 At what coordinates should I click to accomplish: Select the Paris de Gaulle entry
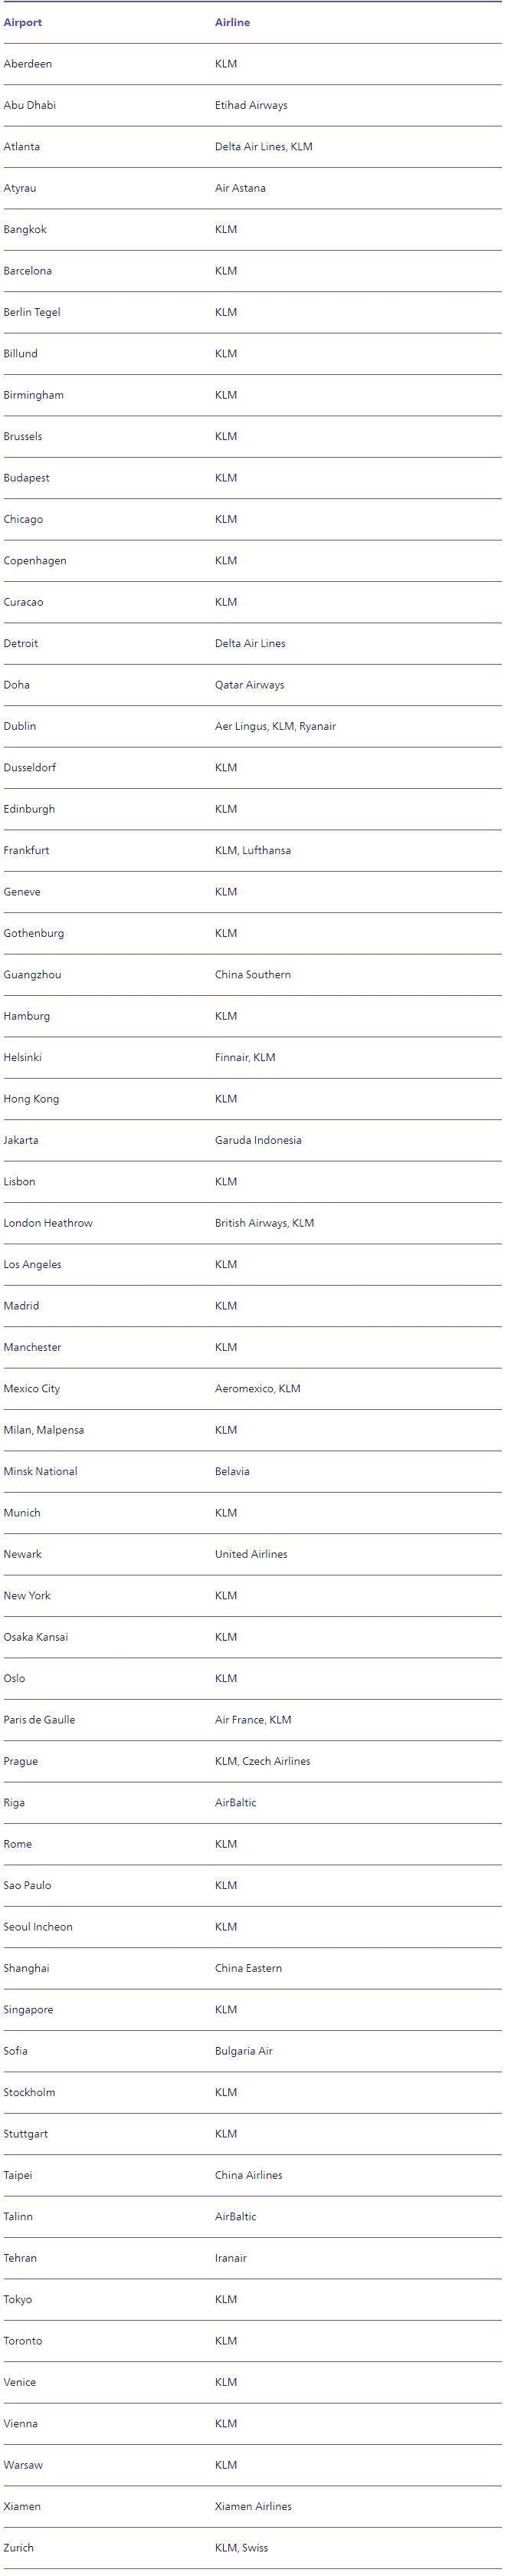(39, 1720)
